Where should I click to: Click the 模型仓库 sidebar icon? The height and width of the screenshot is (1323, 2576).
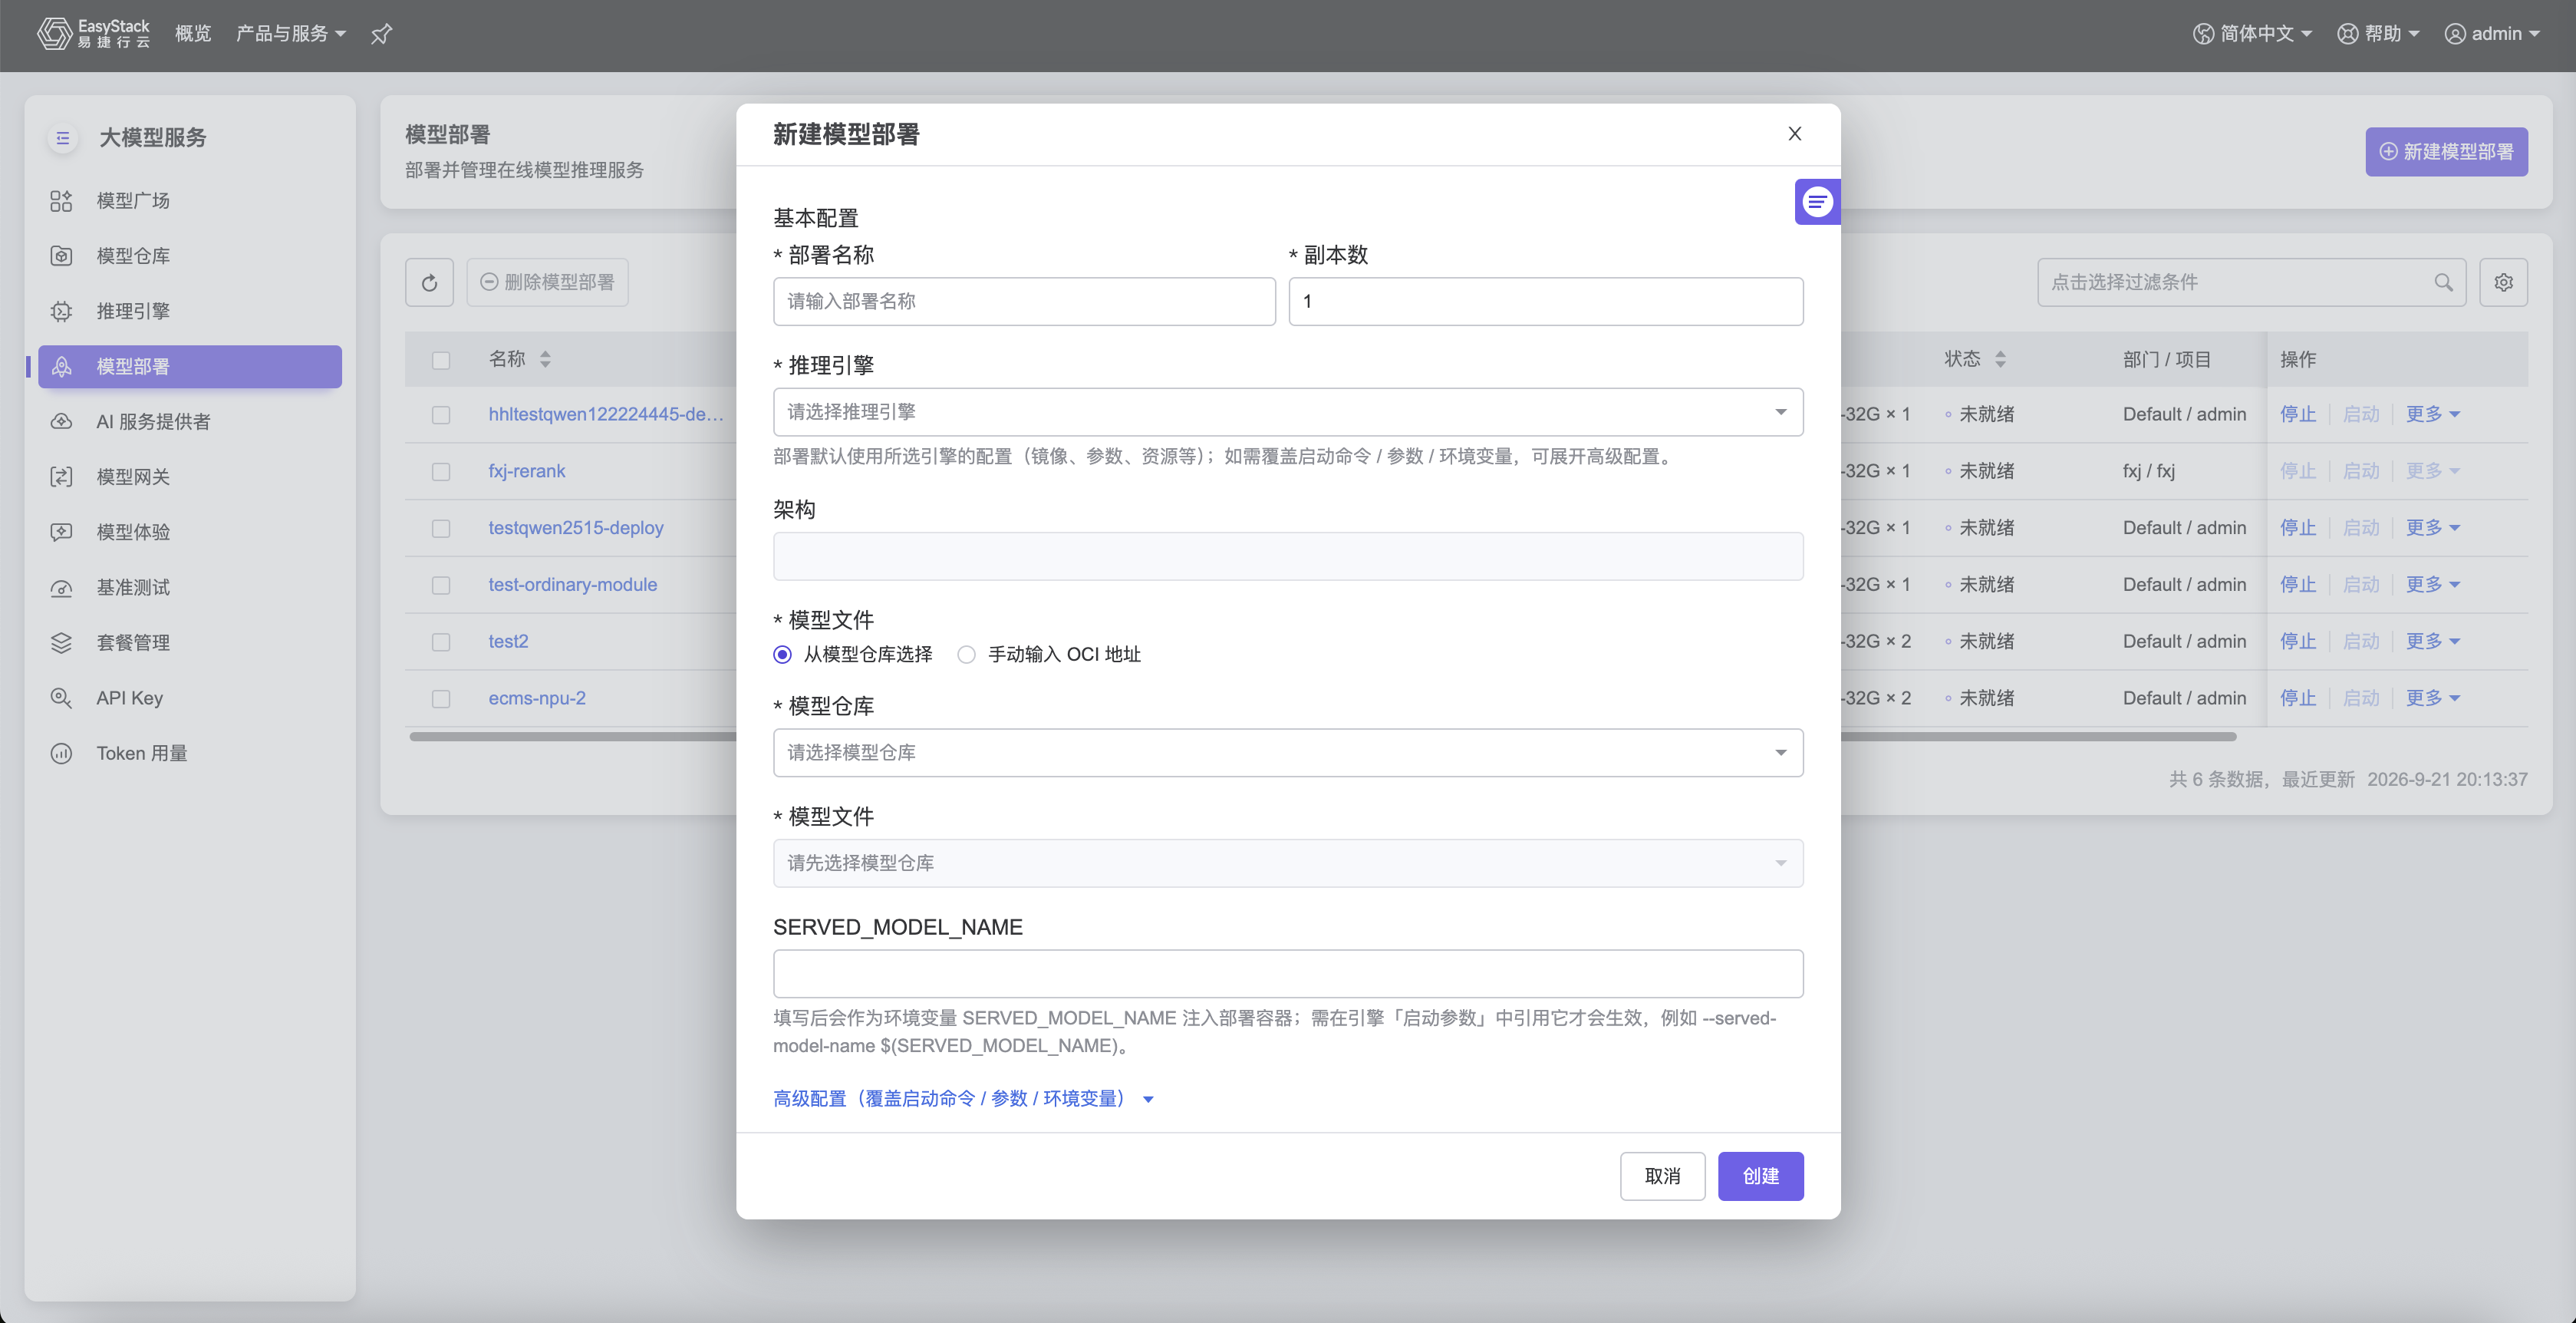[x=61, y=256]
